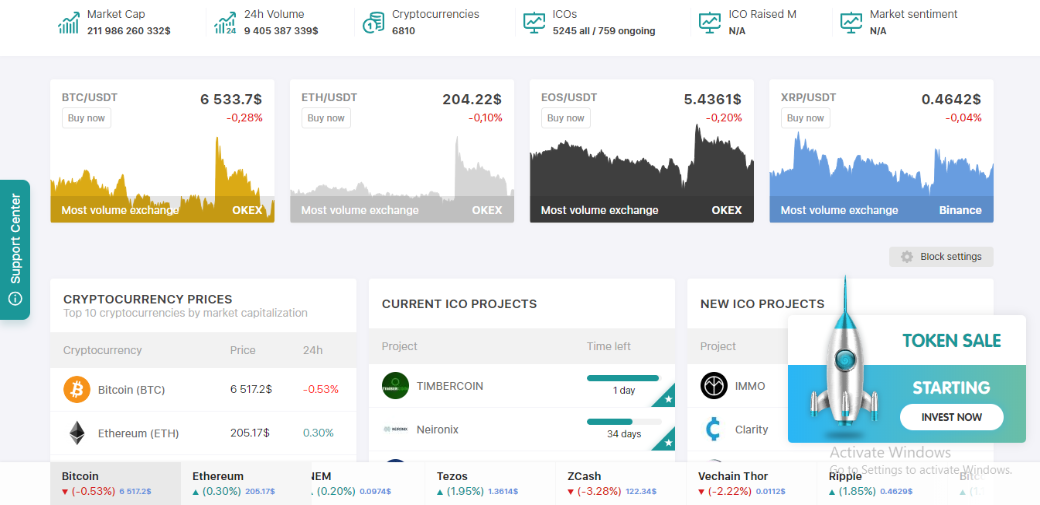
Task: Click the CURRENT ICO PROJECTS heading
Action: [459, 304]
